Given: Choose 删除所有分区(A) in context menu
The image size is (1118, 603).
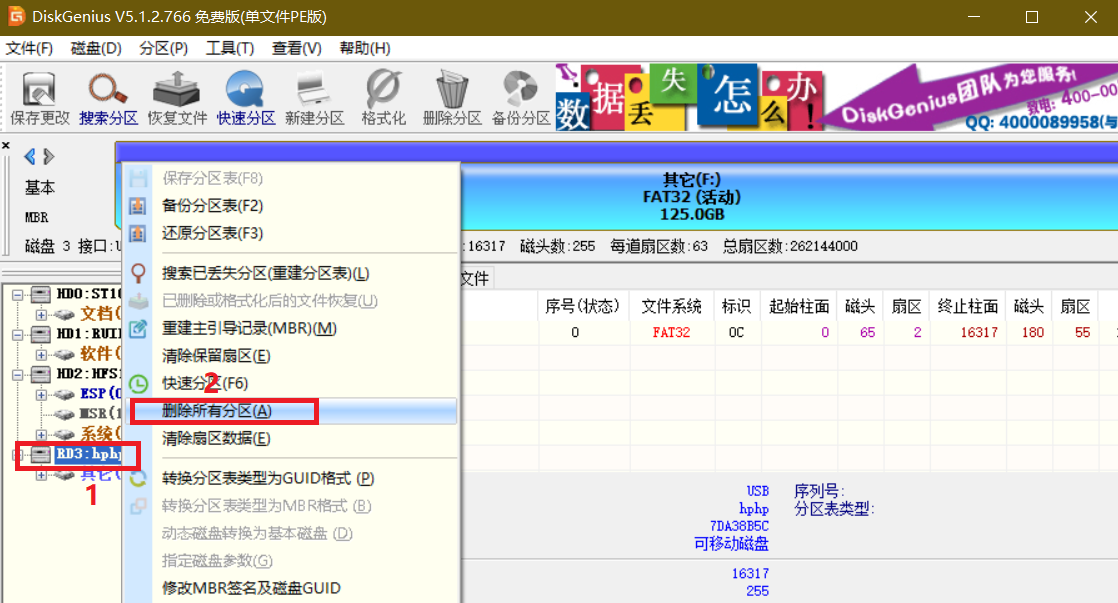Looking at the screenshot, I should (217, 411).
